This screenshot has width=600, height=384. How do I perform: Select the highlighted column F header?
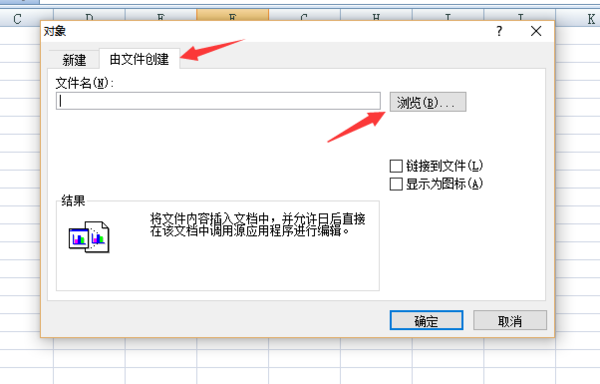point(232,15)
